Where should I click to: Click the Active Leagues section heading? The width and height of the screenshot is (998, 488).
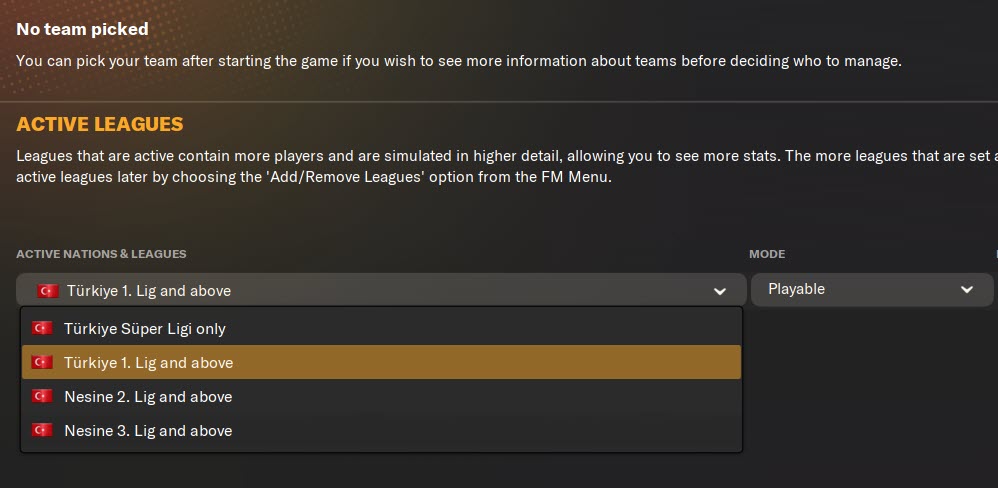(100, 125)
